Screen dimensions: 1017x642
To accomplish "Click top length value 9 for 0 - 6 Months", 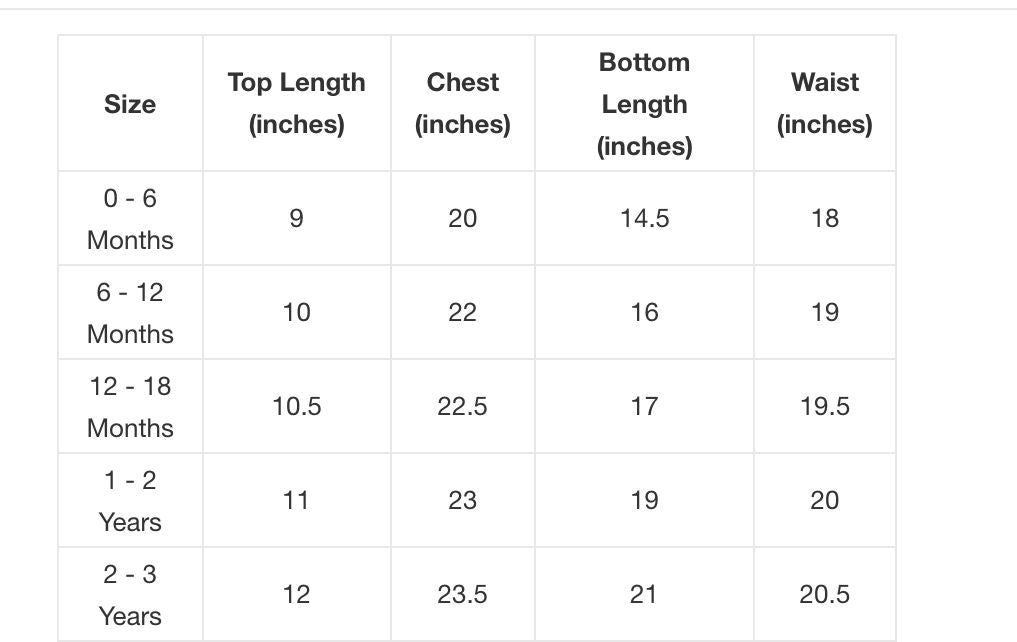I will (296, 219).
